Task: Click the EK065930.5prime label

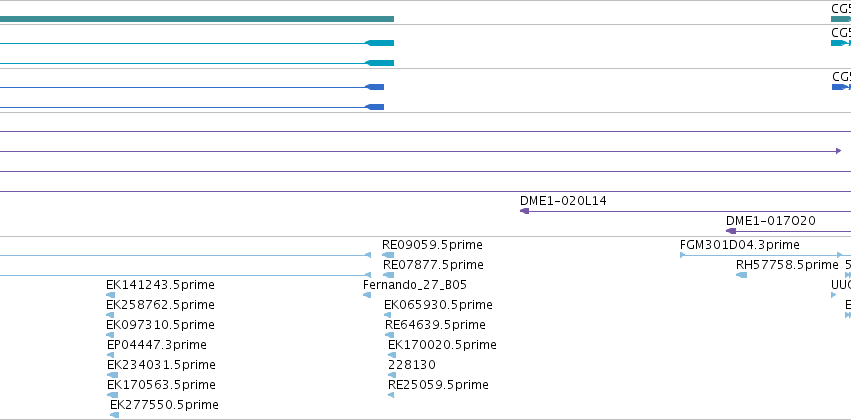Action: point(438,305)
